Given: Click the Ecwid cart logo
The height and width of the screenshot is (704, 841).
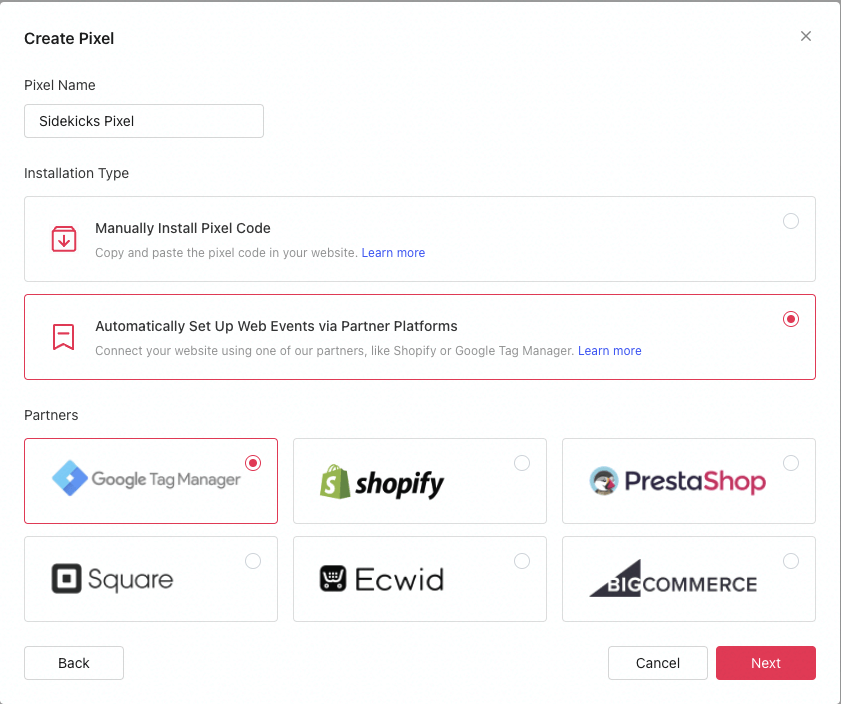Looking at the screenshot, I should coord(333,579).
